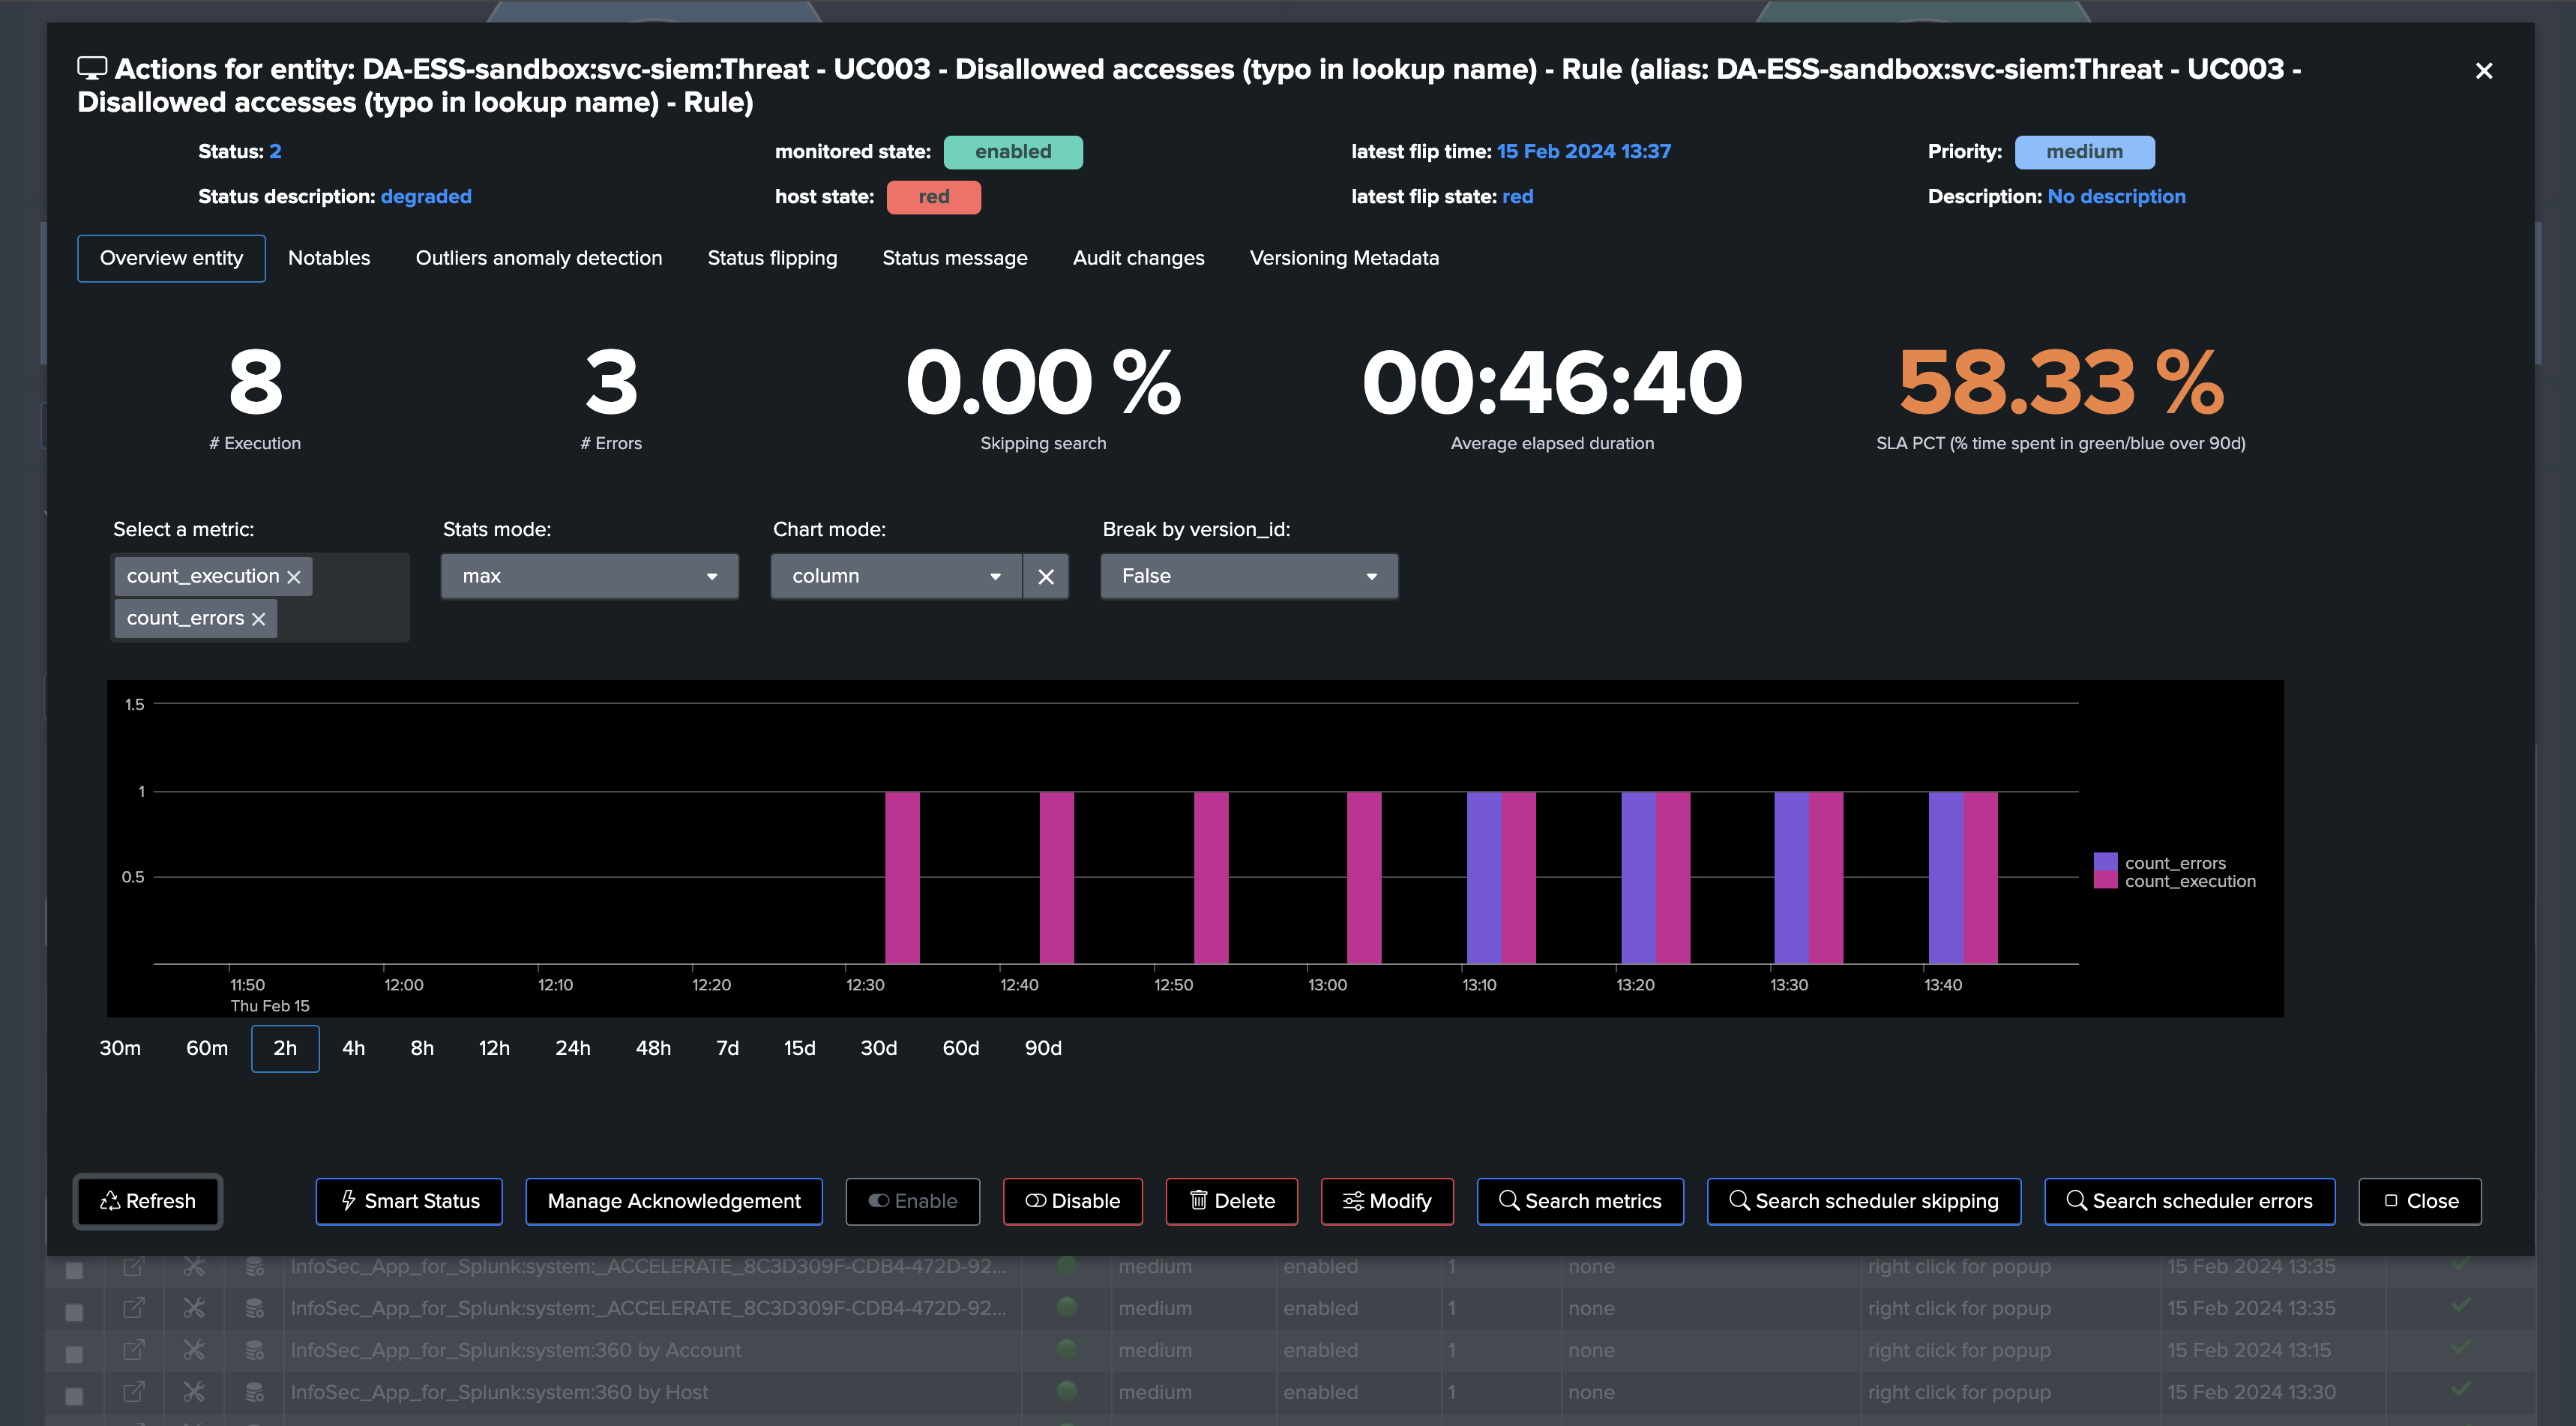The width and height of the screenshot is (2576, 1426).
Task: Click the 13:40 count_errors purple column
Action: click(1945, 878)
